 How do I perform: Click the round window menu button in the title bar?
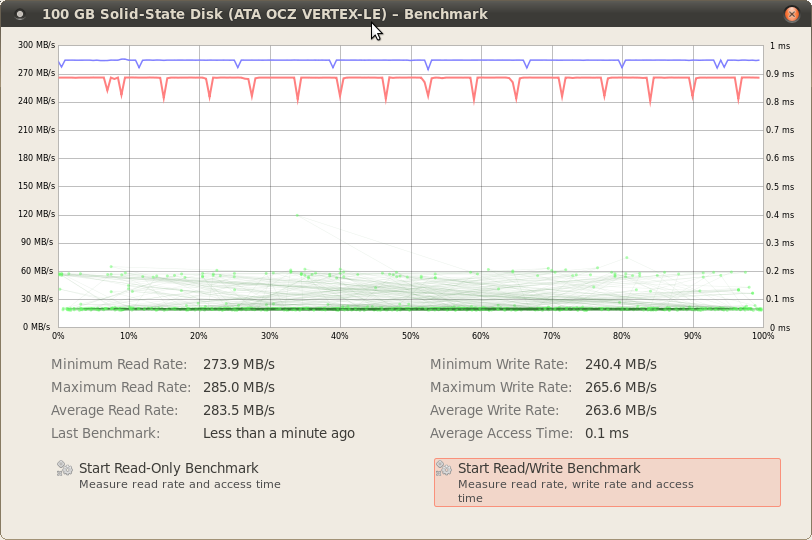20,14
